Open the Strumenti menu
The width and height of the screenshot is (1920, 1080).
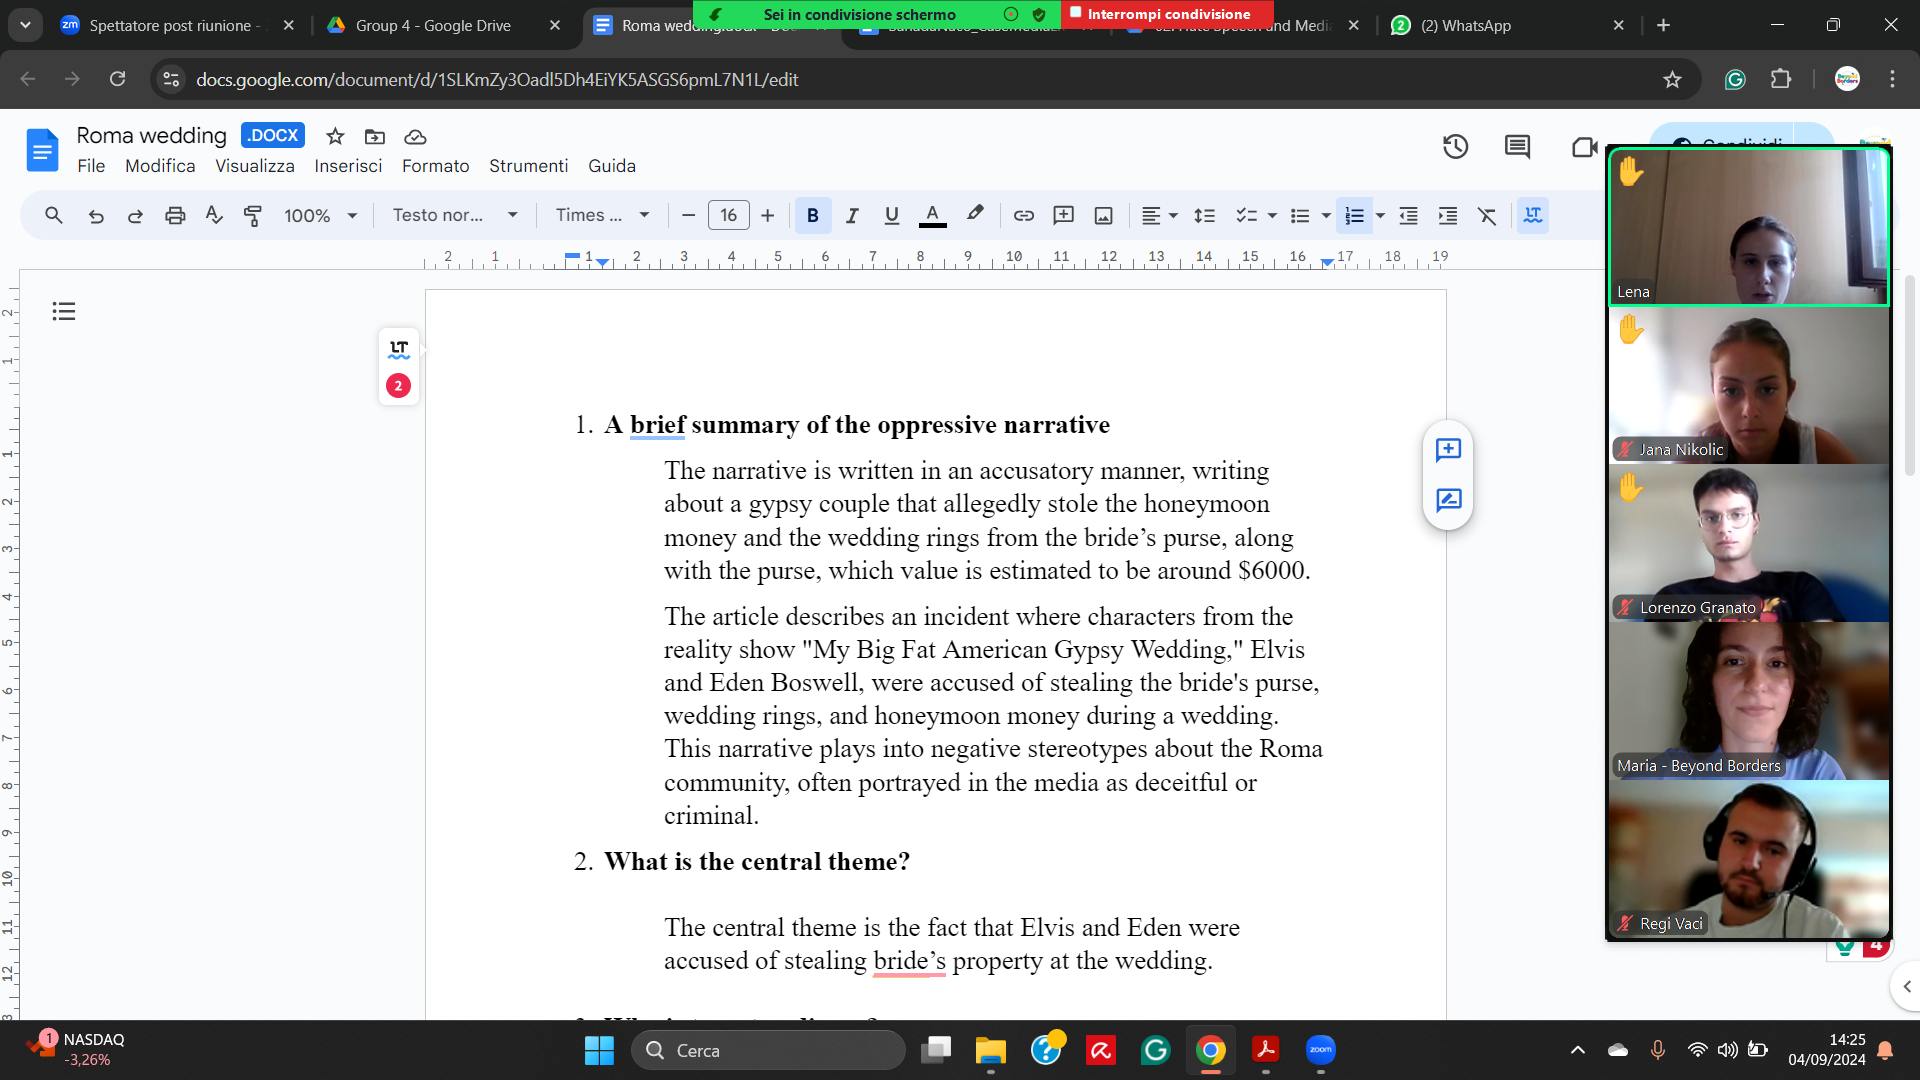click(528, 166)
